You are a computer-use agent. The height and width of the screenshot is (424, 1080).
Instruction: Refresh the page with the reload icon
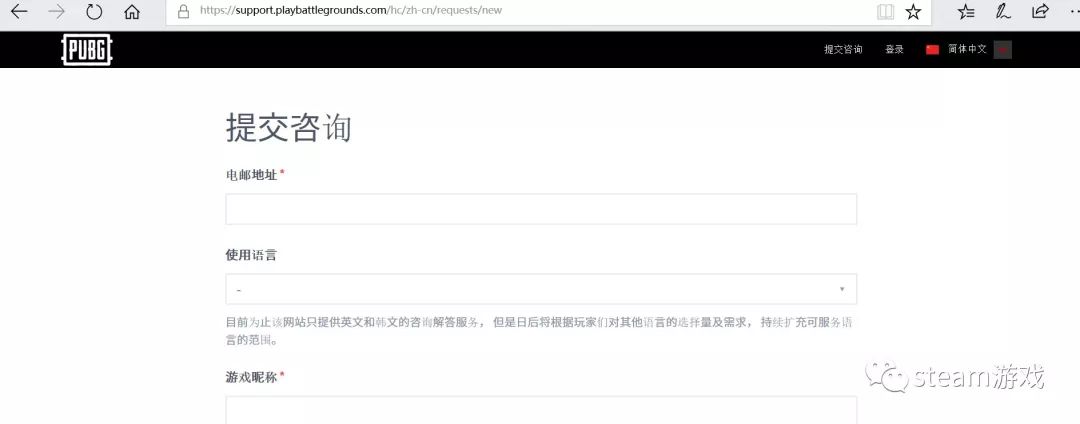coord(94,12)
